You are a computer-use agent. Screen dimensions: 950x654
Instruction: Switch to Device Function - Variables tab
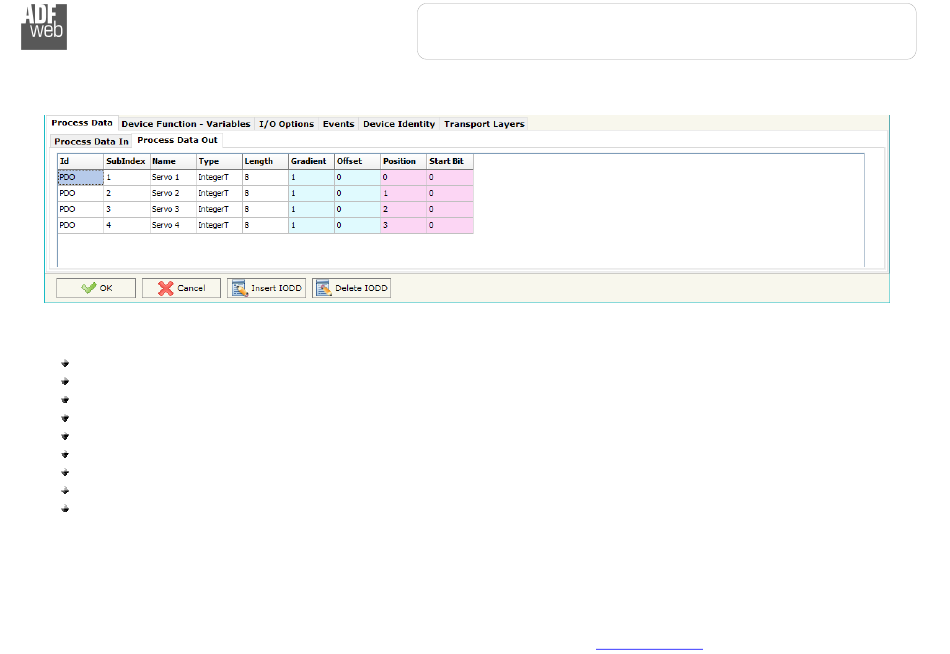[186, 124]
